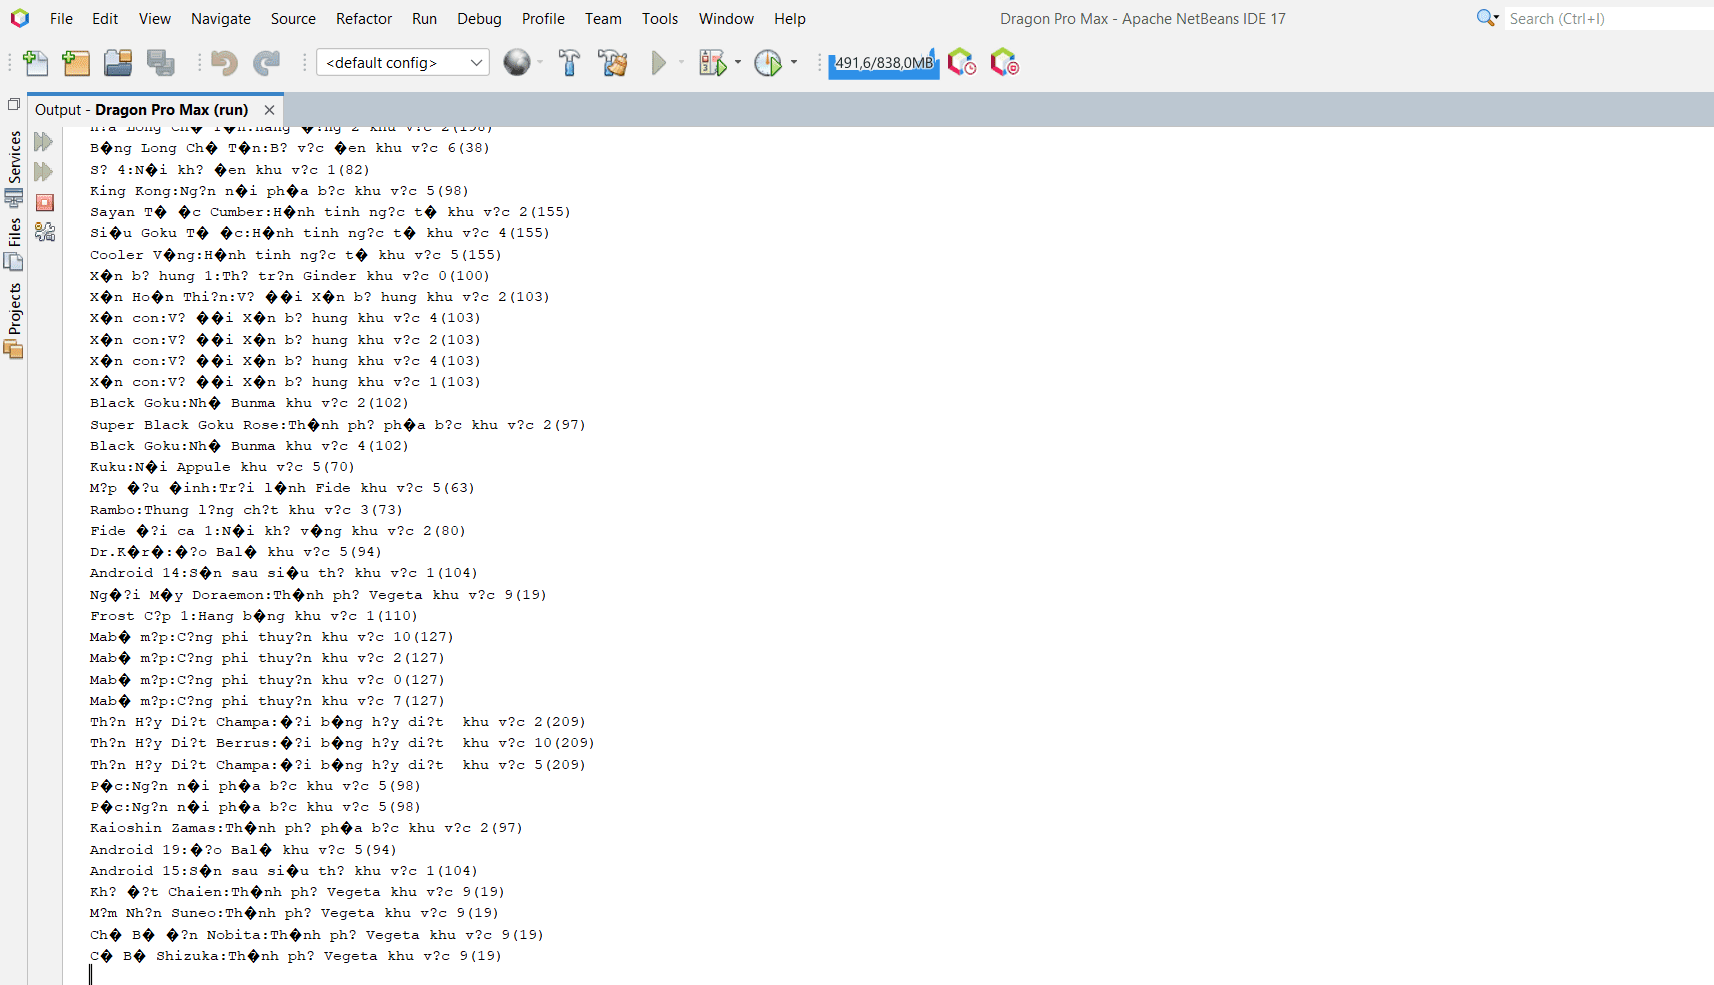Click the Build Project hammer icon
Viewport: 1714px width, 985px height.
point(570,63)
